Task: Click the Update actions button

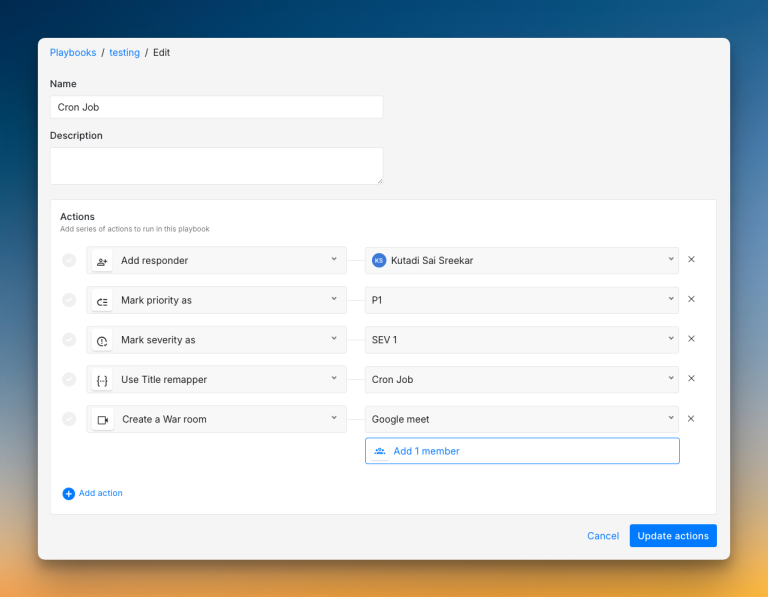Action: tap(672, 536)
